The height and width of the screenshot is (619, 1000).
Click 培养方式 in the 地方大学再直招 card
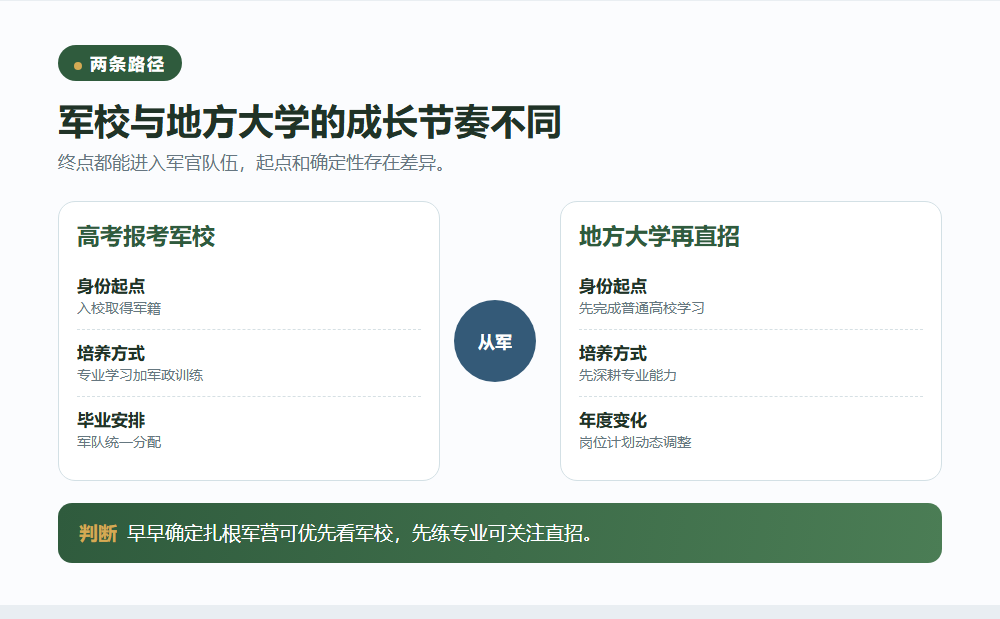click(613, 353)
